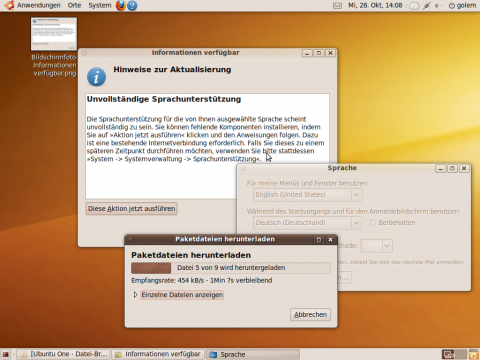The width and height of the screenshot is (480, 360).
Task: Click the second workspace switcher cell
Action: pos(461,354)
